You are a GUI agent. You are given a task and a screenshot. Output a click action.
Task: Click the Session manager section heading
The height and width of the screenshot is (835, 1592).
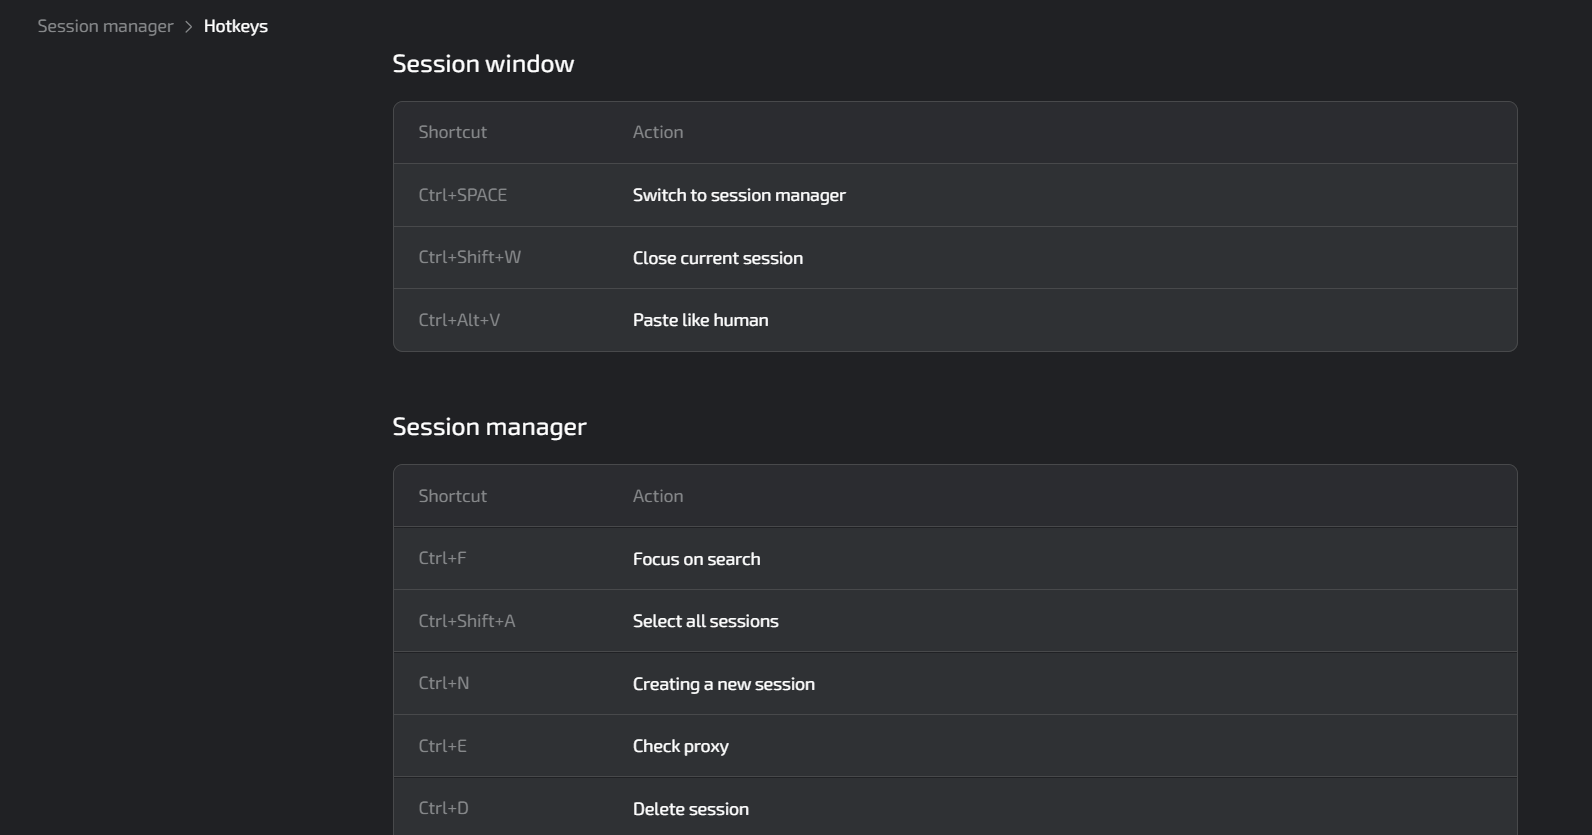tap(490, 425)
